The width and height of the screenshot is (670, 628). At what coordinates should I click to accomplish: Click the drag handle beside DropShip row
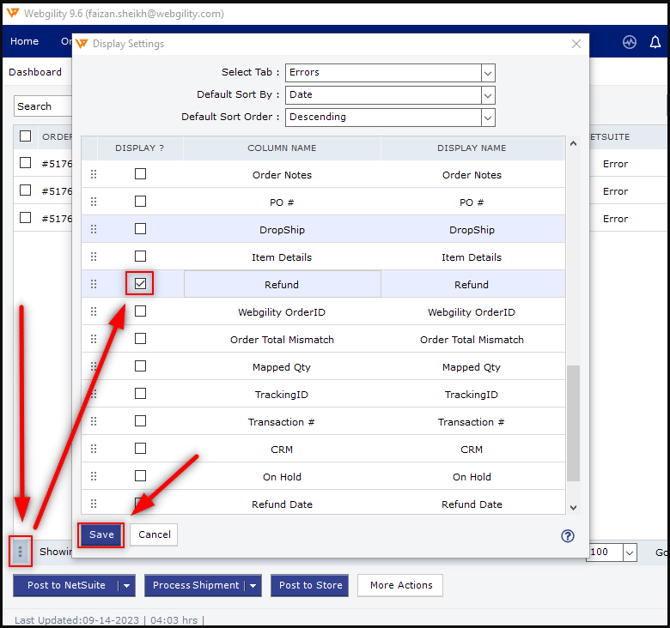tap(94, 230)
